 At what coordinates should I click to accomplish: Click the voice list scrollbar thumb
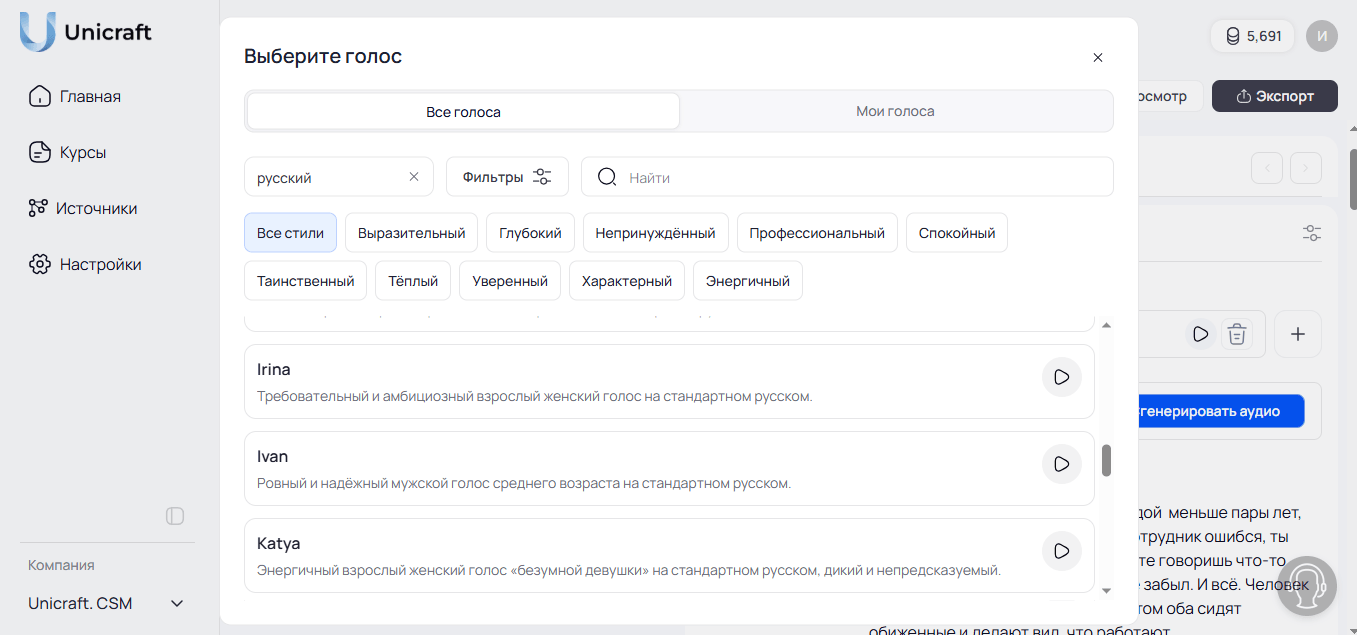tap(1106, 460)
